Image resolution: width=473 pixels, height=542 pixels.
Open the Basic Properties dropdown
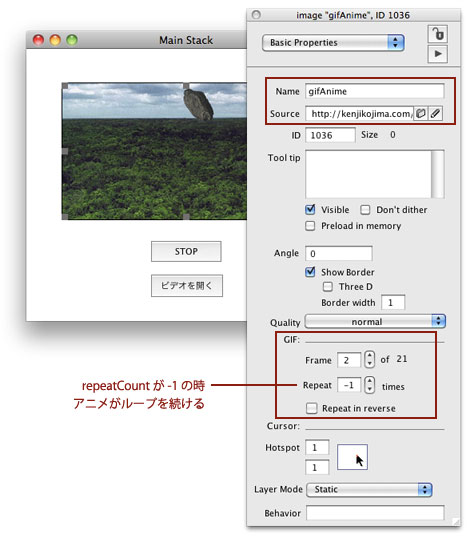click(x=333, y=43)
